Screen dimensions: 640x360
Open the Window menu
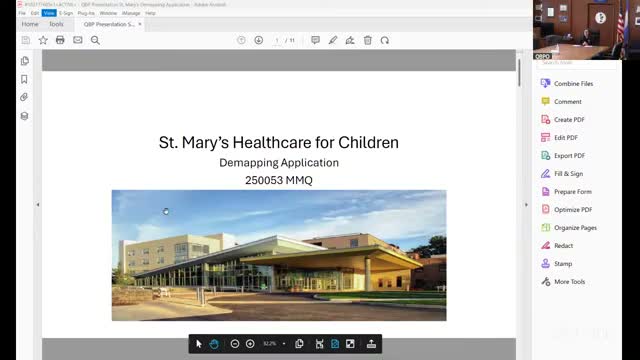click(x=108, y=13)
